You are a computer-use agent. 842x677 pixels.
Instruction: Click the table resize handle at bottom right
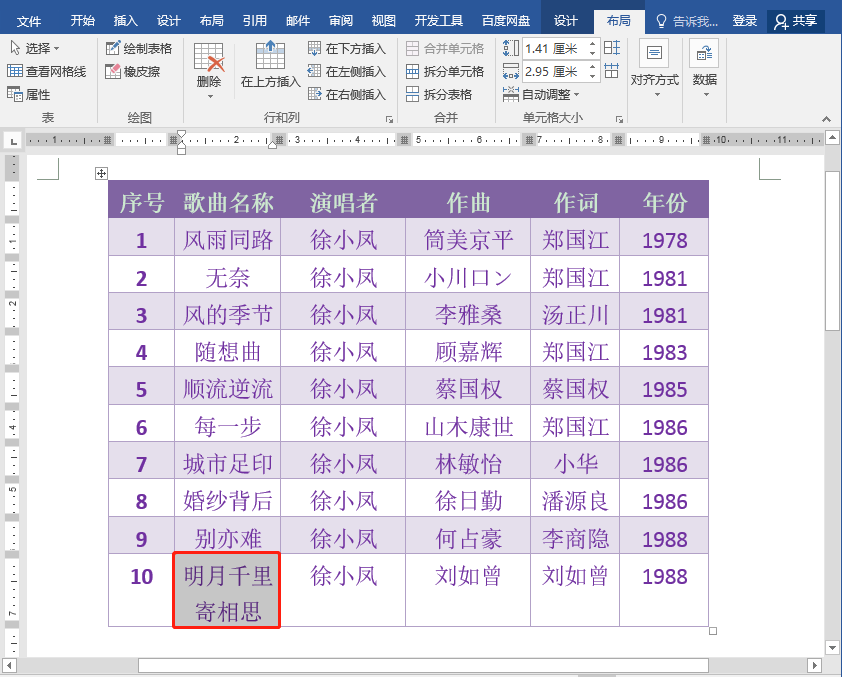pos(713,631)
